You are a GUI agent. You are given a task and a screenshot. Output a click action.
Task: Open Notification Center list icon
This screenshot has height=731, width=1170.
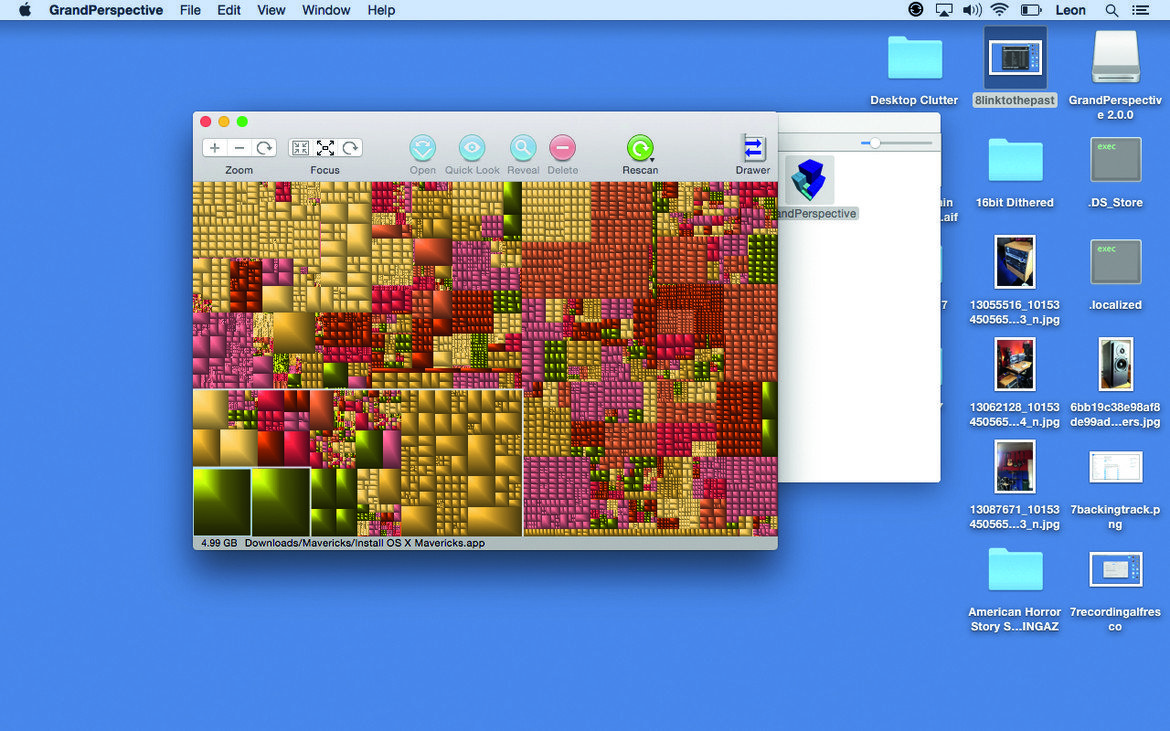pos(1141,10)
